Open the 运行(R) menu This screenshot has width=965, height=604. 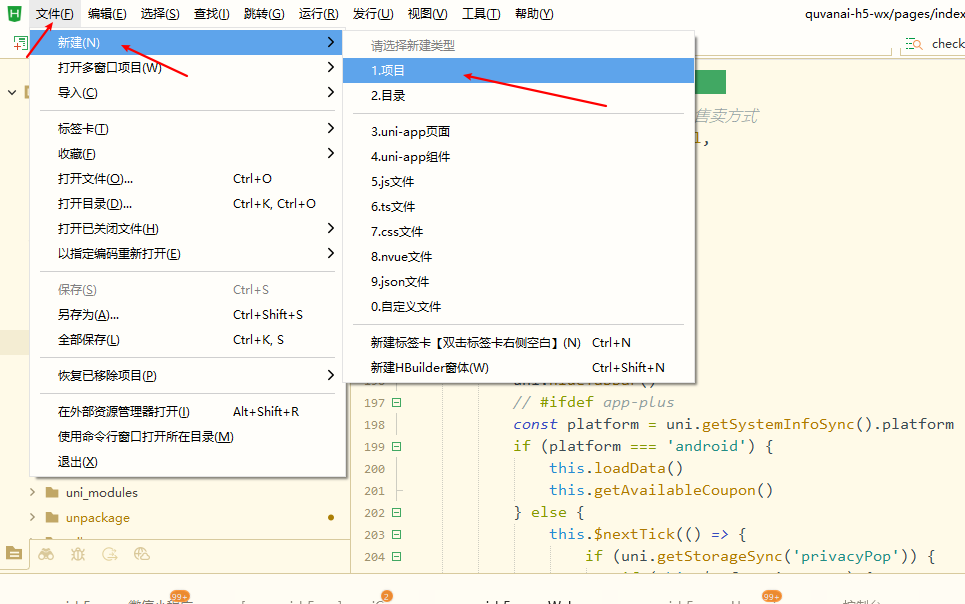(319, 14)
